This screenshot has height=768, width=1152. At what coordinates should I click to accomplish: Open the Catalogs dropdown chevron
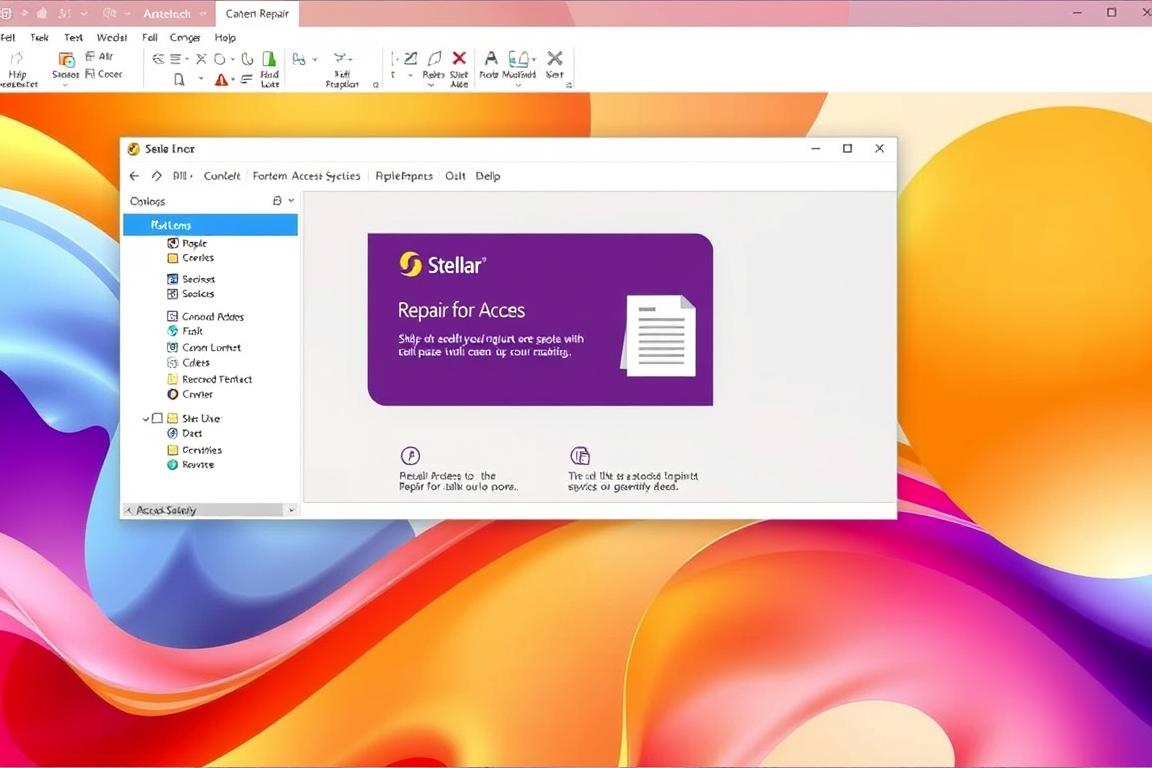[290, 200]
